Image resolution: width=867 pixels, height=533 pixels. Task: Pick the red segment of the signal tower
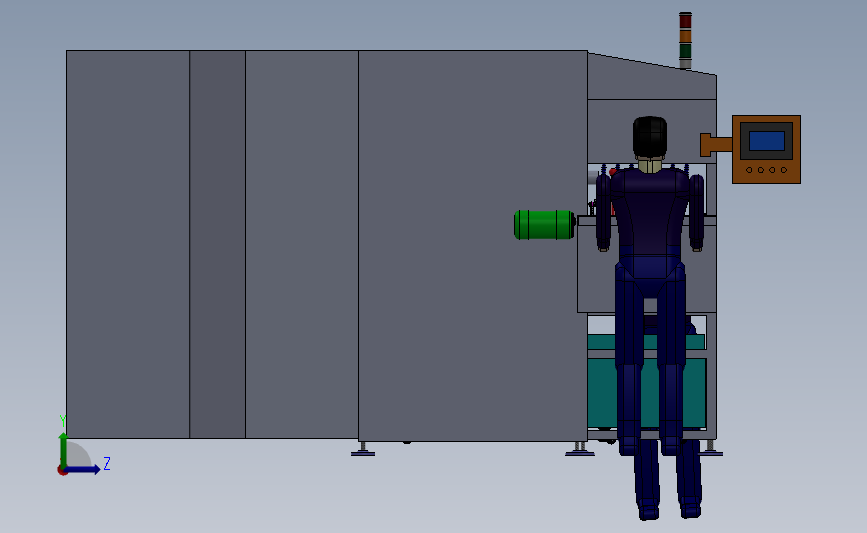tap(685, 21)
